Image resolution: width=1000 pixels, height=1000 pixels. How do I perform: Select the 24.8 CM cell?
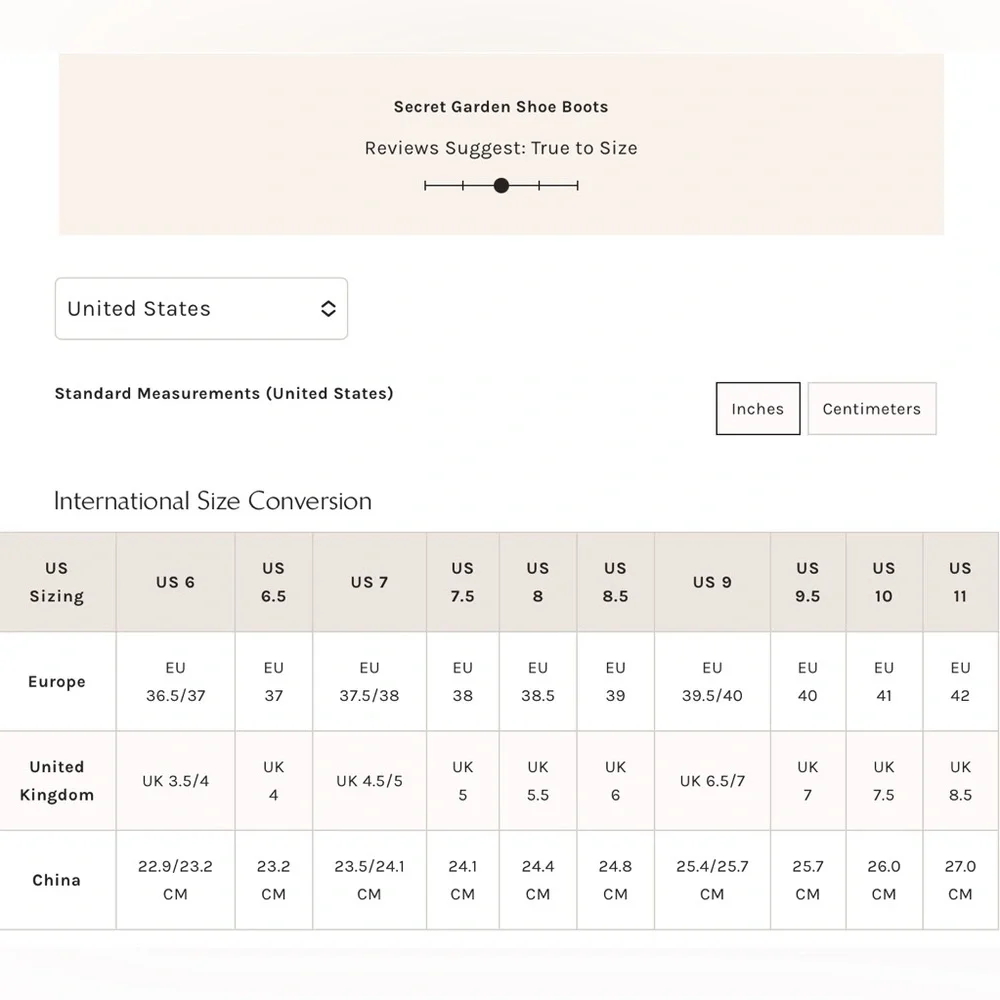tap(615, 880)
